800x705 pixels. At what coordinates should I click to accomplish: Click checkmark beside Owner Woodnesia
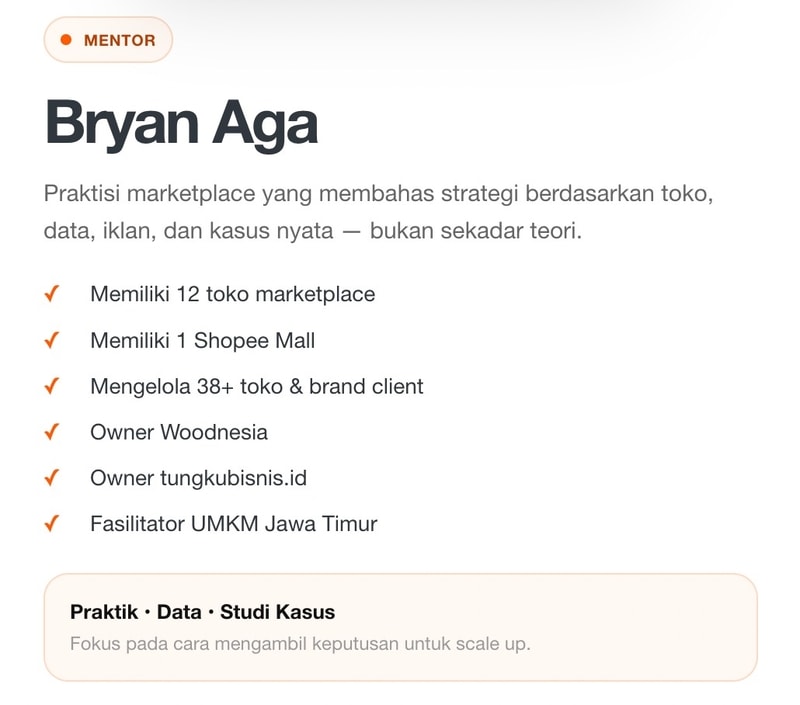[x=52, y=432]
